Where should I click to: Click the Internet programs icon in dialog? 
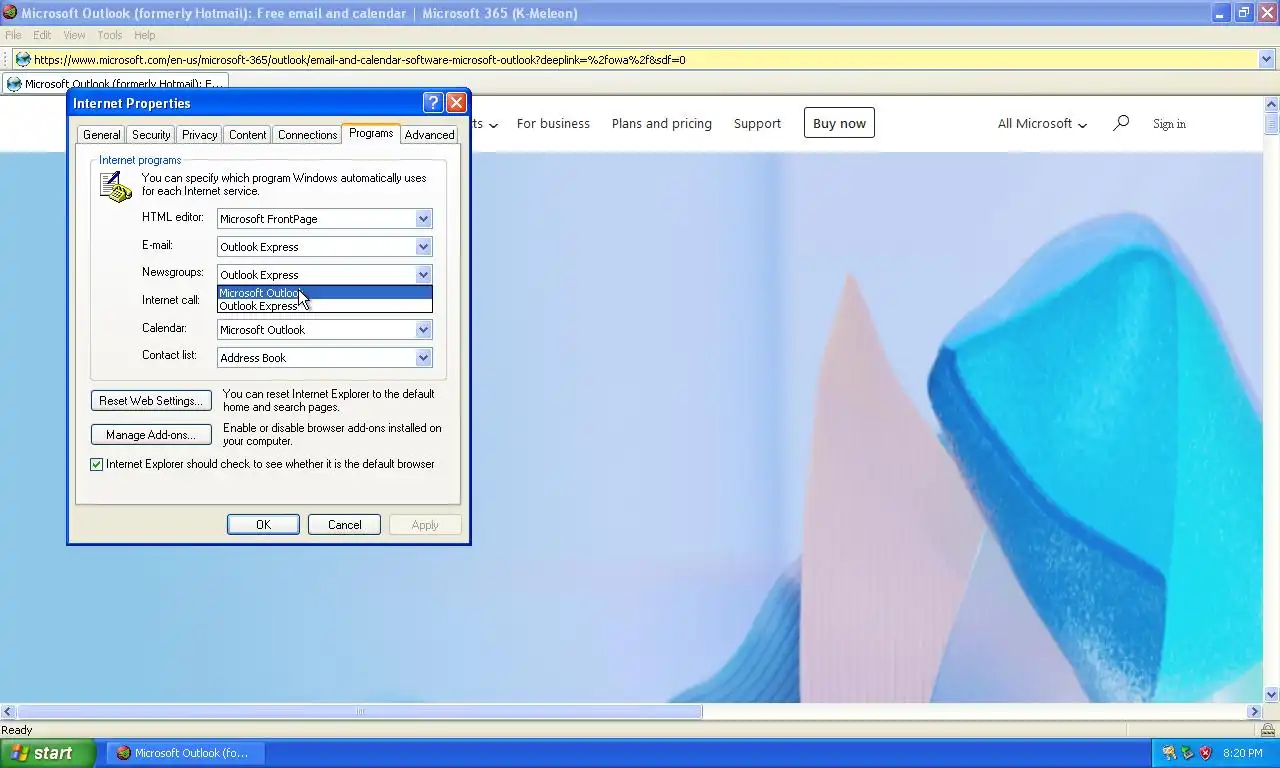[115, 186]
